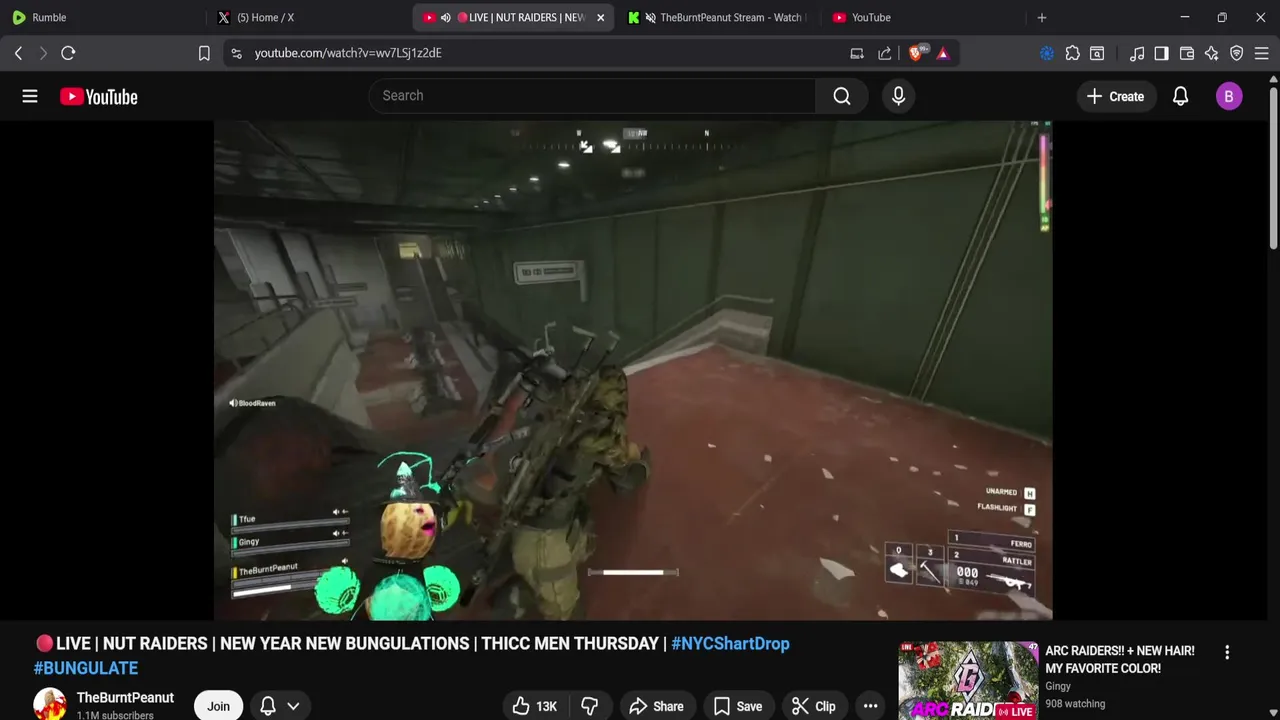Close the LIVE NUT RAIDERS tab
1280x720 pixels.
point(600,17)
